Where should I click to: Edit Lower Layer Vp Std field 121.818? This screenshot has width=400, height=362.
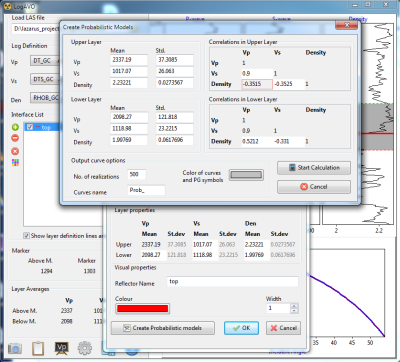(175, 117)
